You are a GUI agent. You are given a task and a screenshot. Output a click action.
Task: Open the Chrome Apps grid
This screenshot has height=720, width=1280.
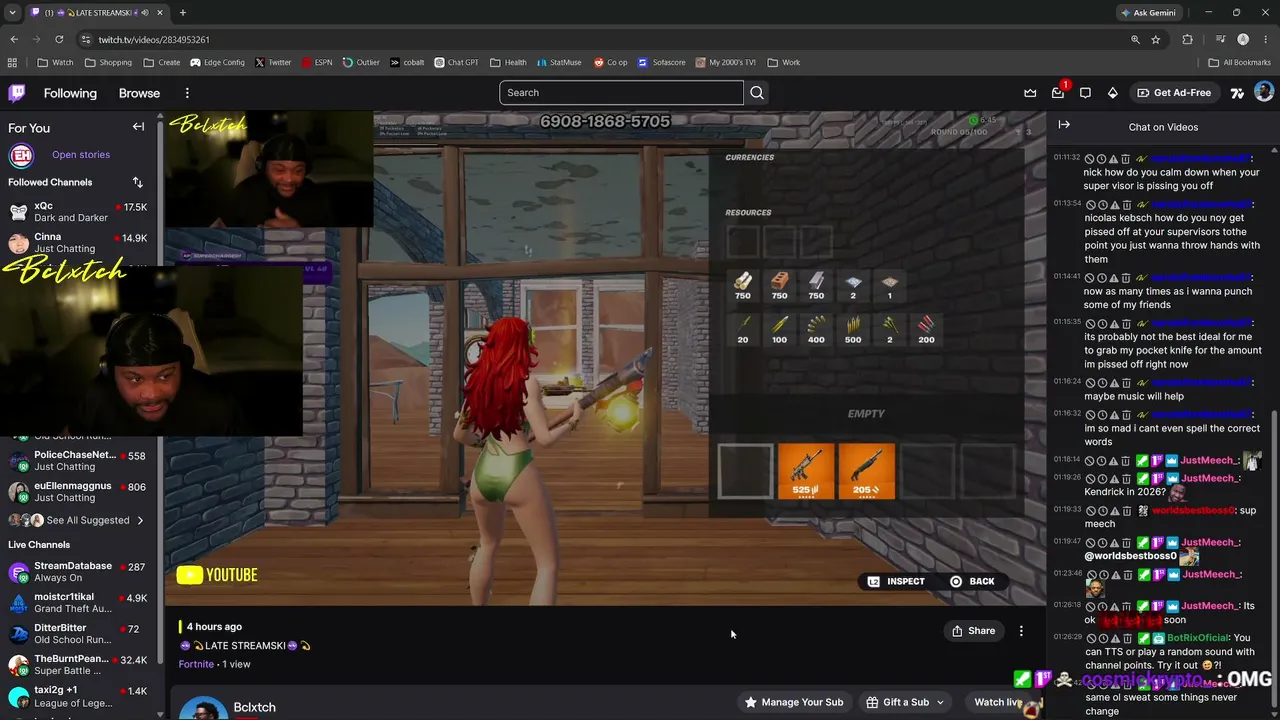coord(12,62)
